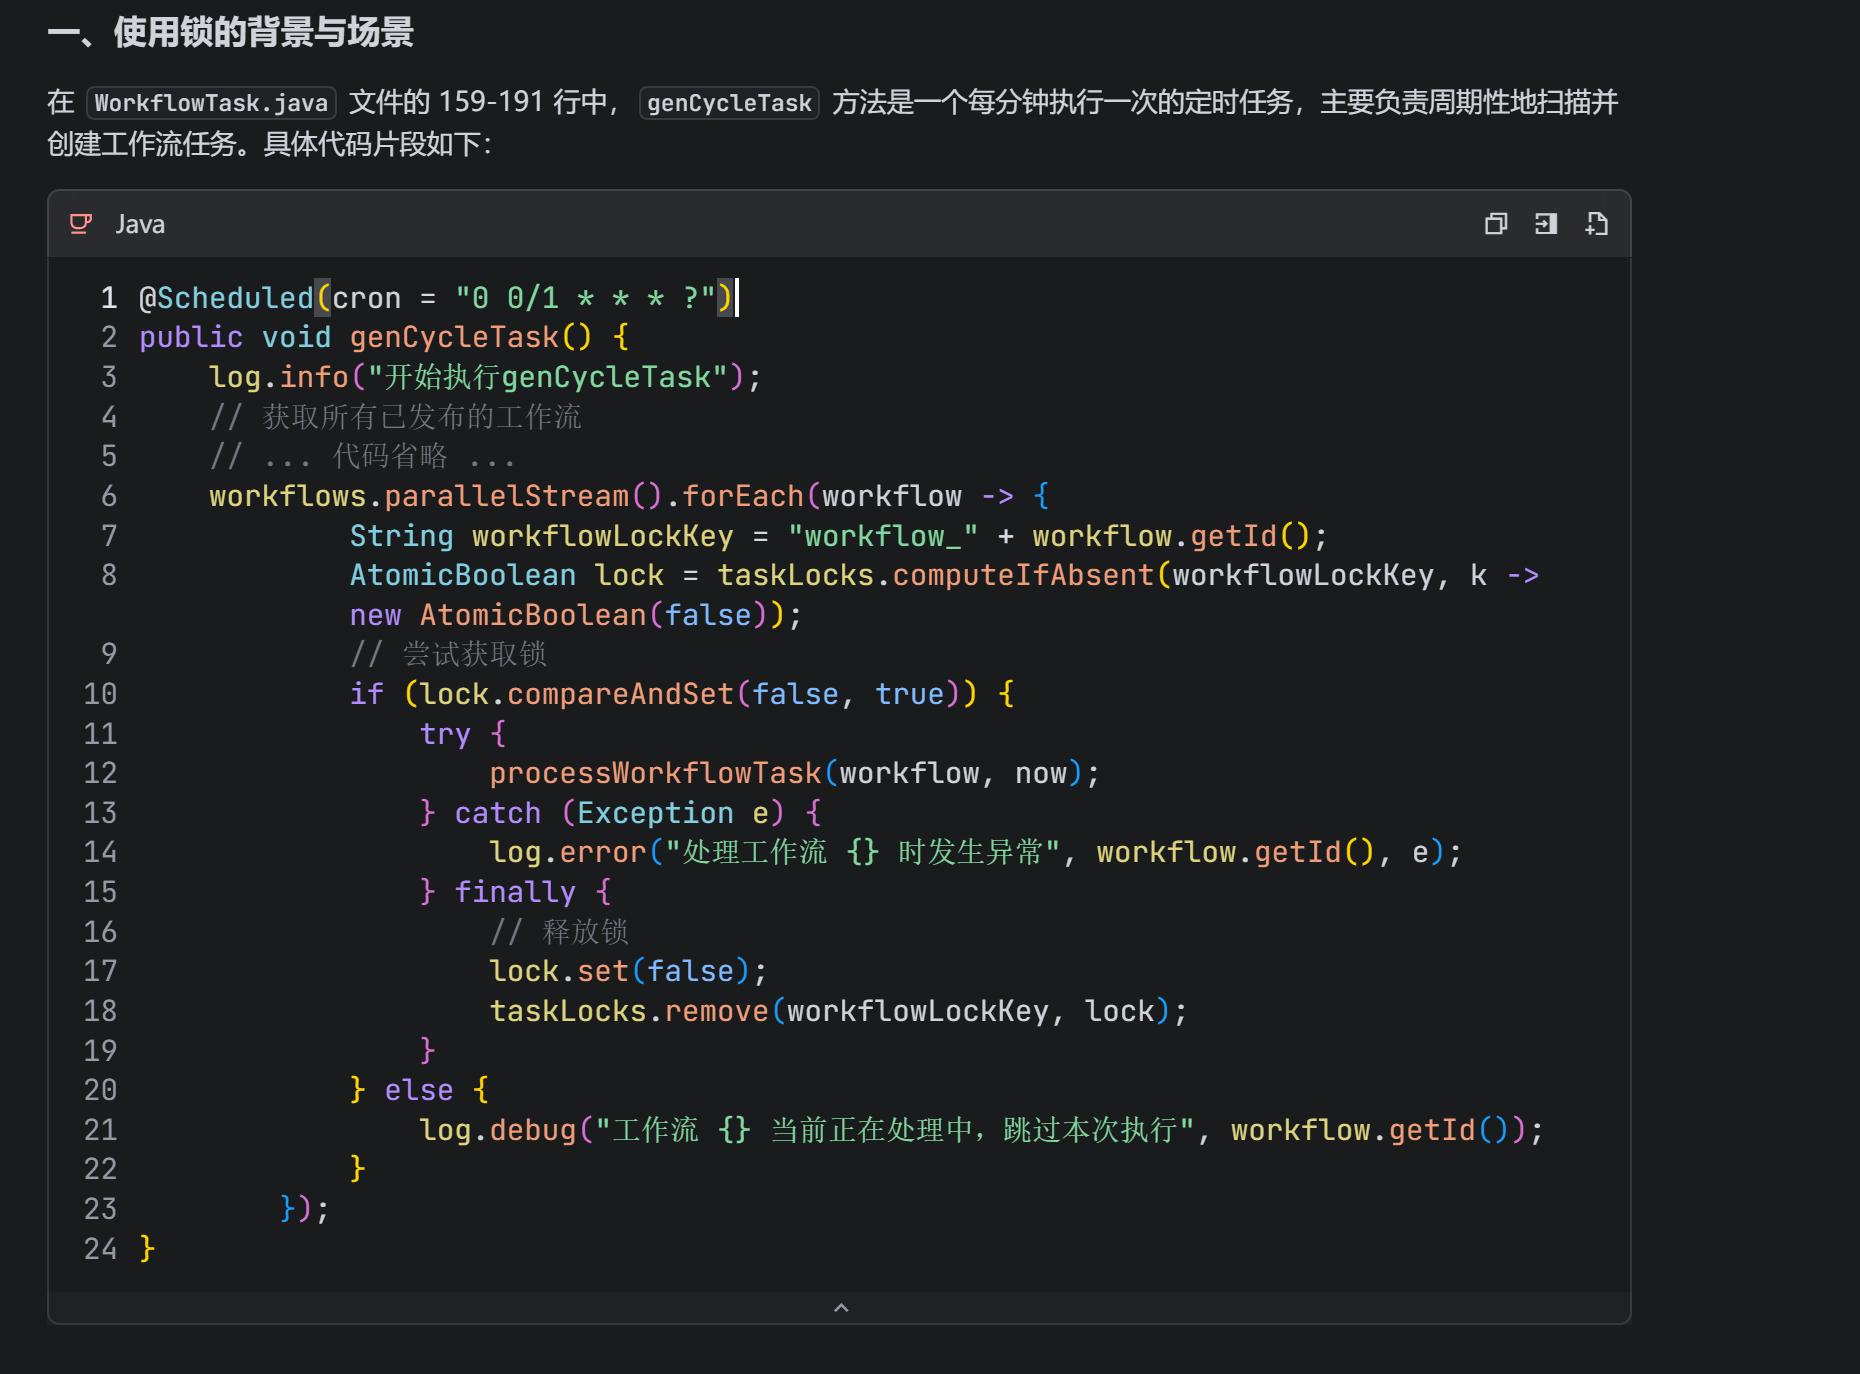
Task: Click the "159-191 行中" text in the paragraph
Action: (x=523, y=102)
